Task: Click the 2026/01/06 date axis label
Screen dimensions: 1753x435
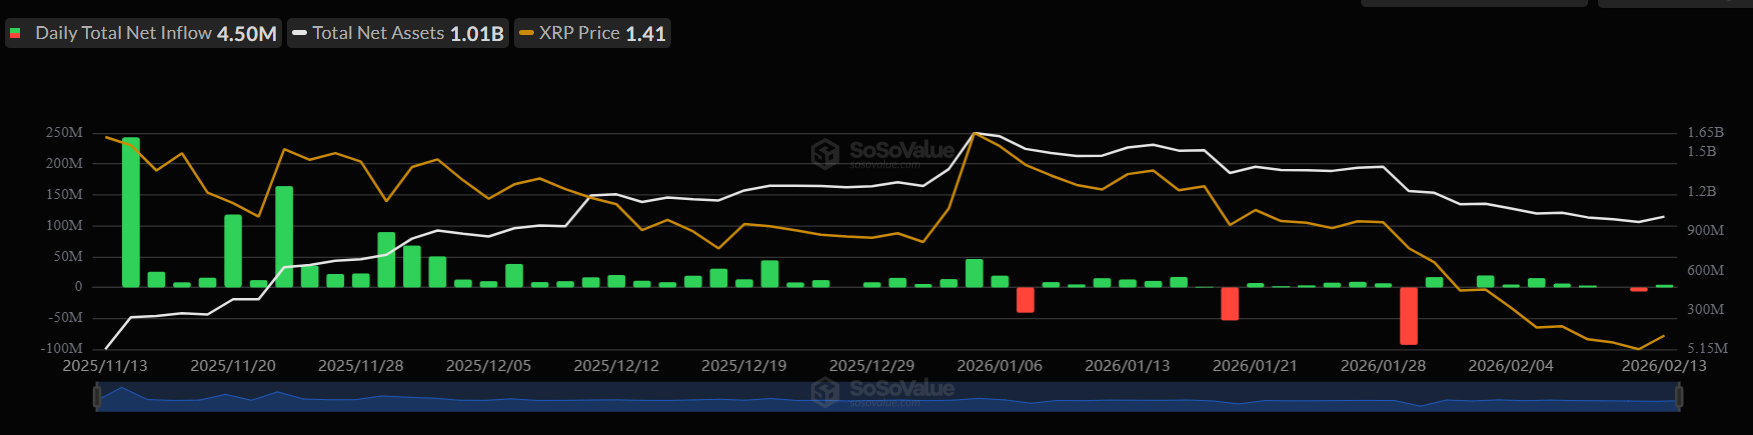Action: (999, 366)
